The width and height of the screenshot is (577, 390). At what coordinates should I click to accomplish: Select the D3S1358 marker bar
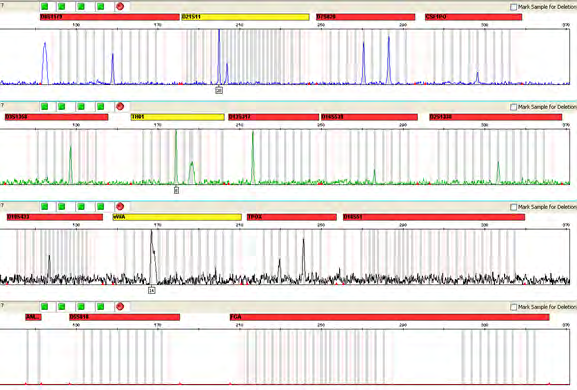point(56,117)
